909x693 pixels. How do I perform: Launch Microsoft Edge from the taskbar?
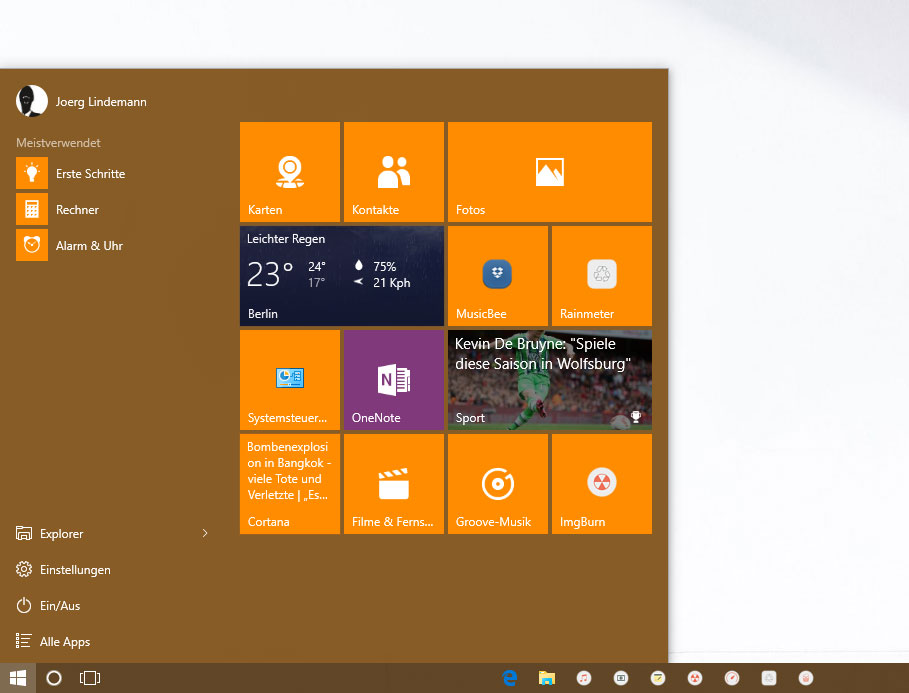510,678
